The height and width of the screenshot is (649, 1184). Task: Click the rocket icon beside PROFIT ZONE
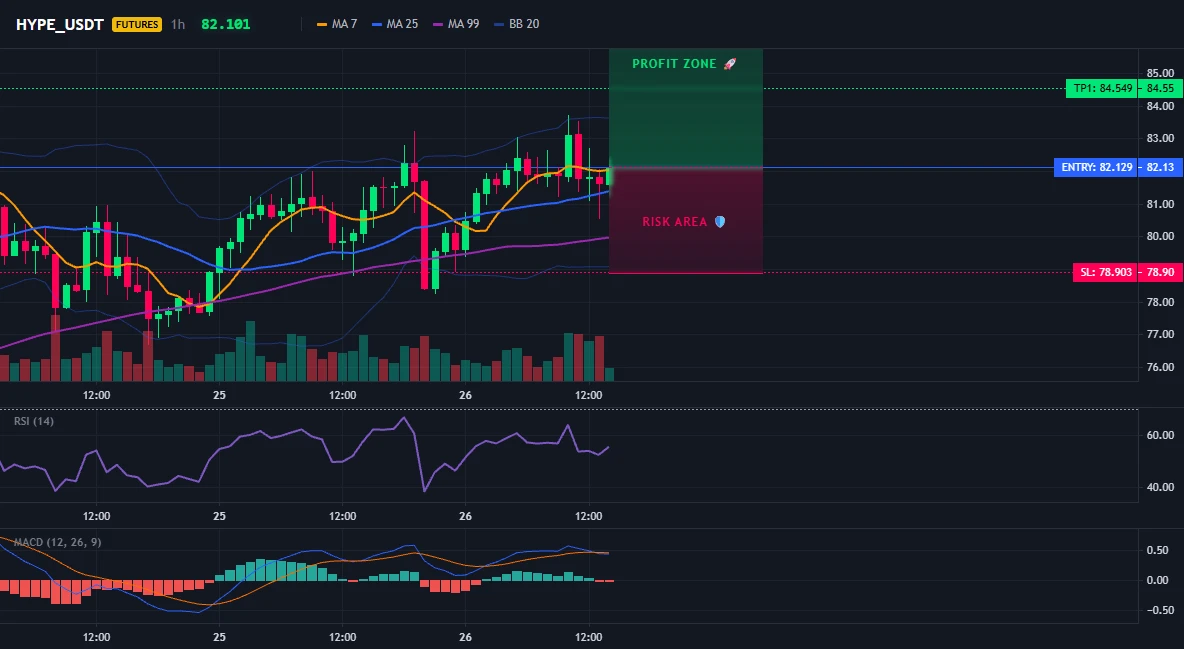729,64
